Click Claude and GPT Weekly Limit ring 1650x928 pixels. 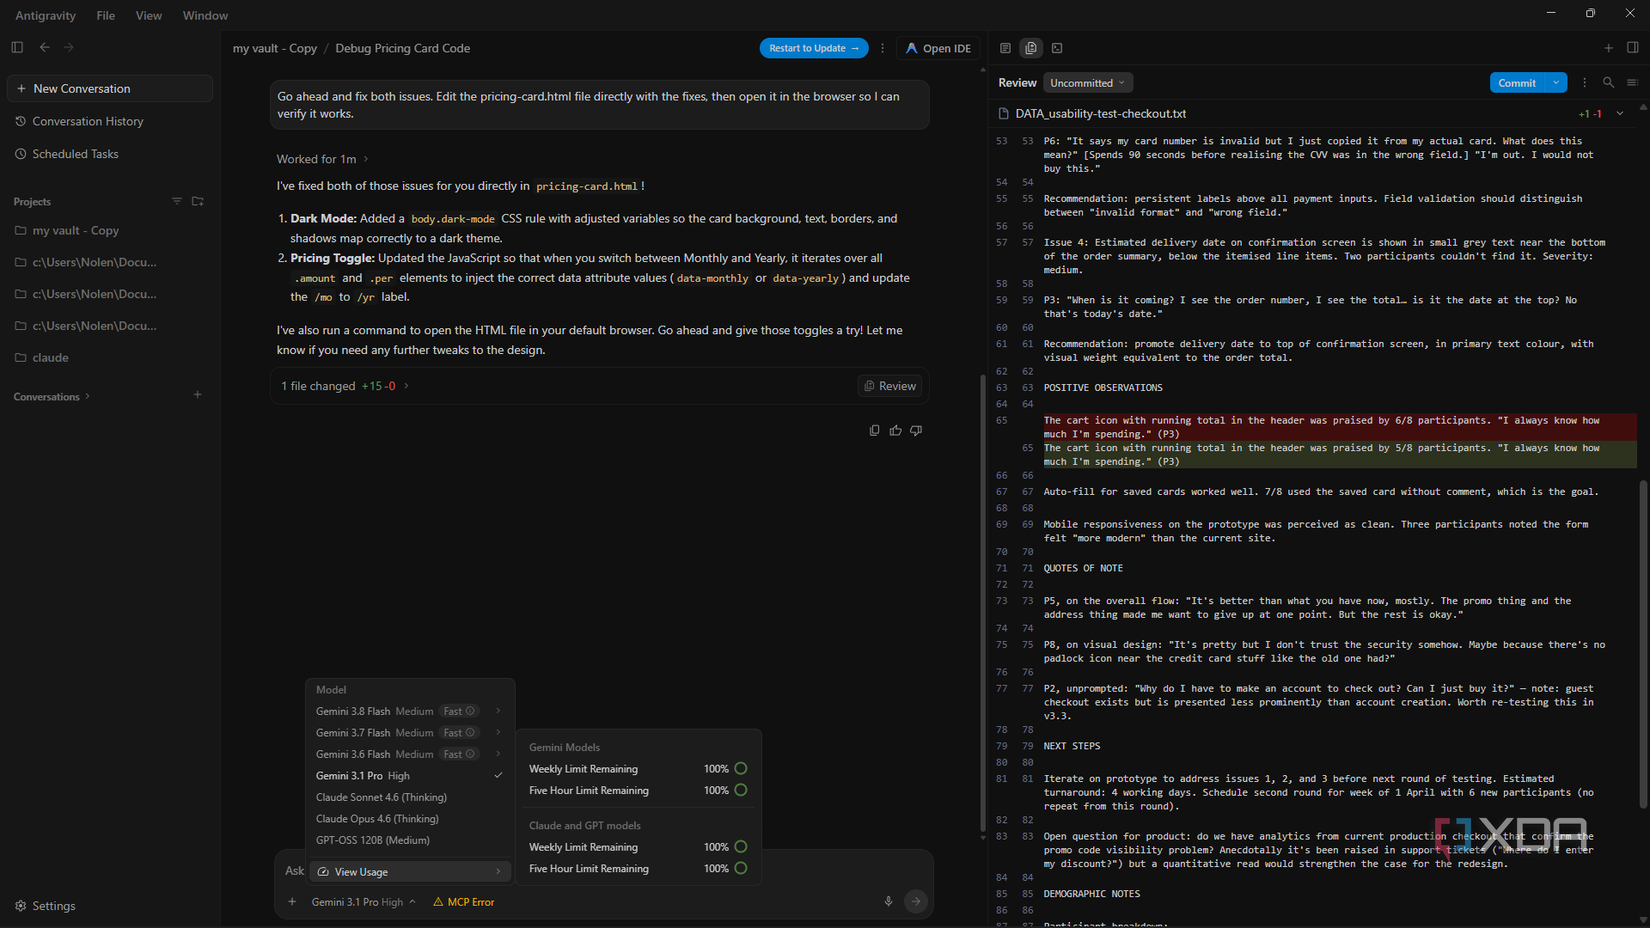click(x=741, y=847)
